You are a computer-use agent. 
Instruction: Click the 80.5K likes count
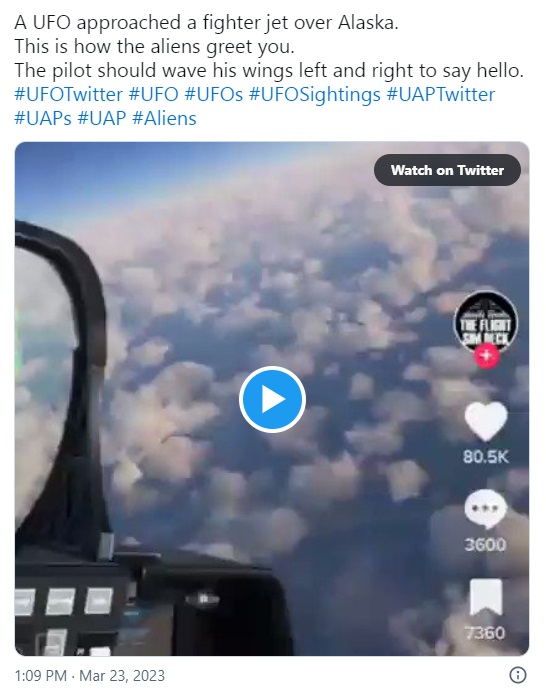(x=486, y=457)
